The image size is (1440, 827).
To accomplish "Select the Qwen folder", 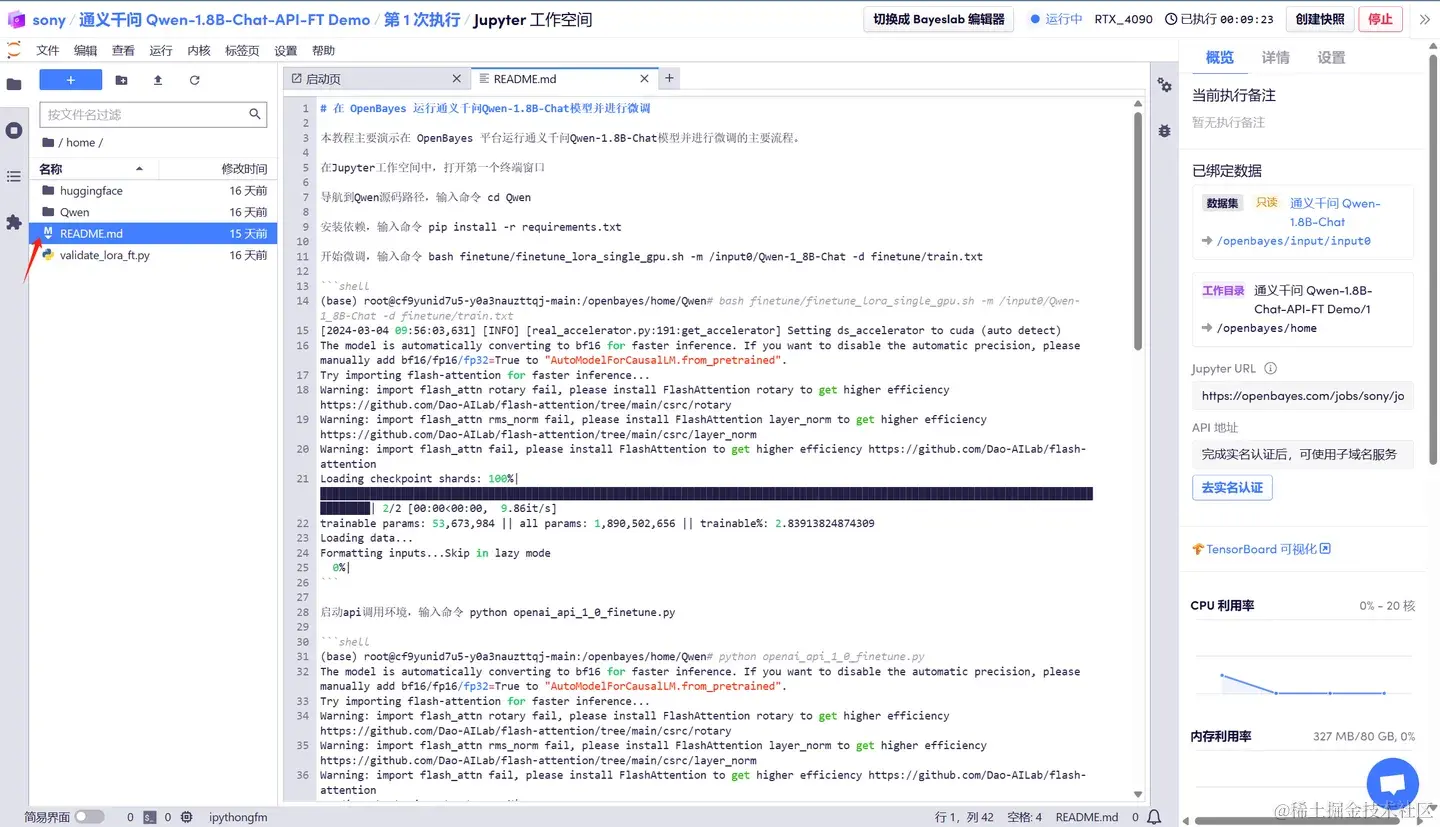I will pos(153,212).
